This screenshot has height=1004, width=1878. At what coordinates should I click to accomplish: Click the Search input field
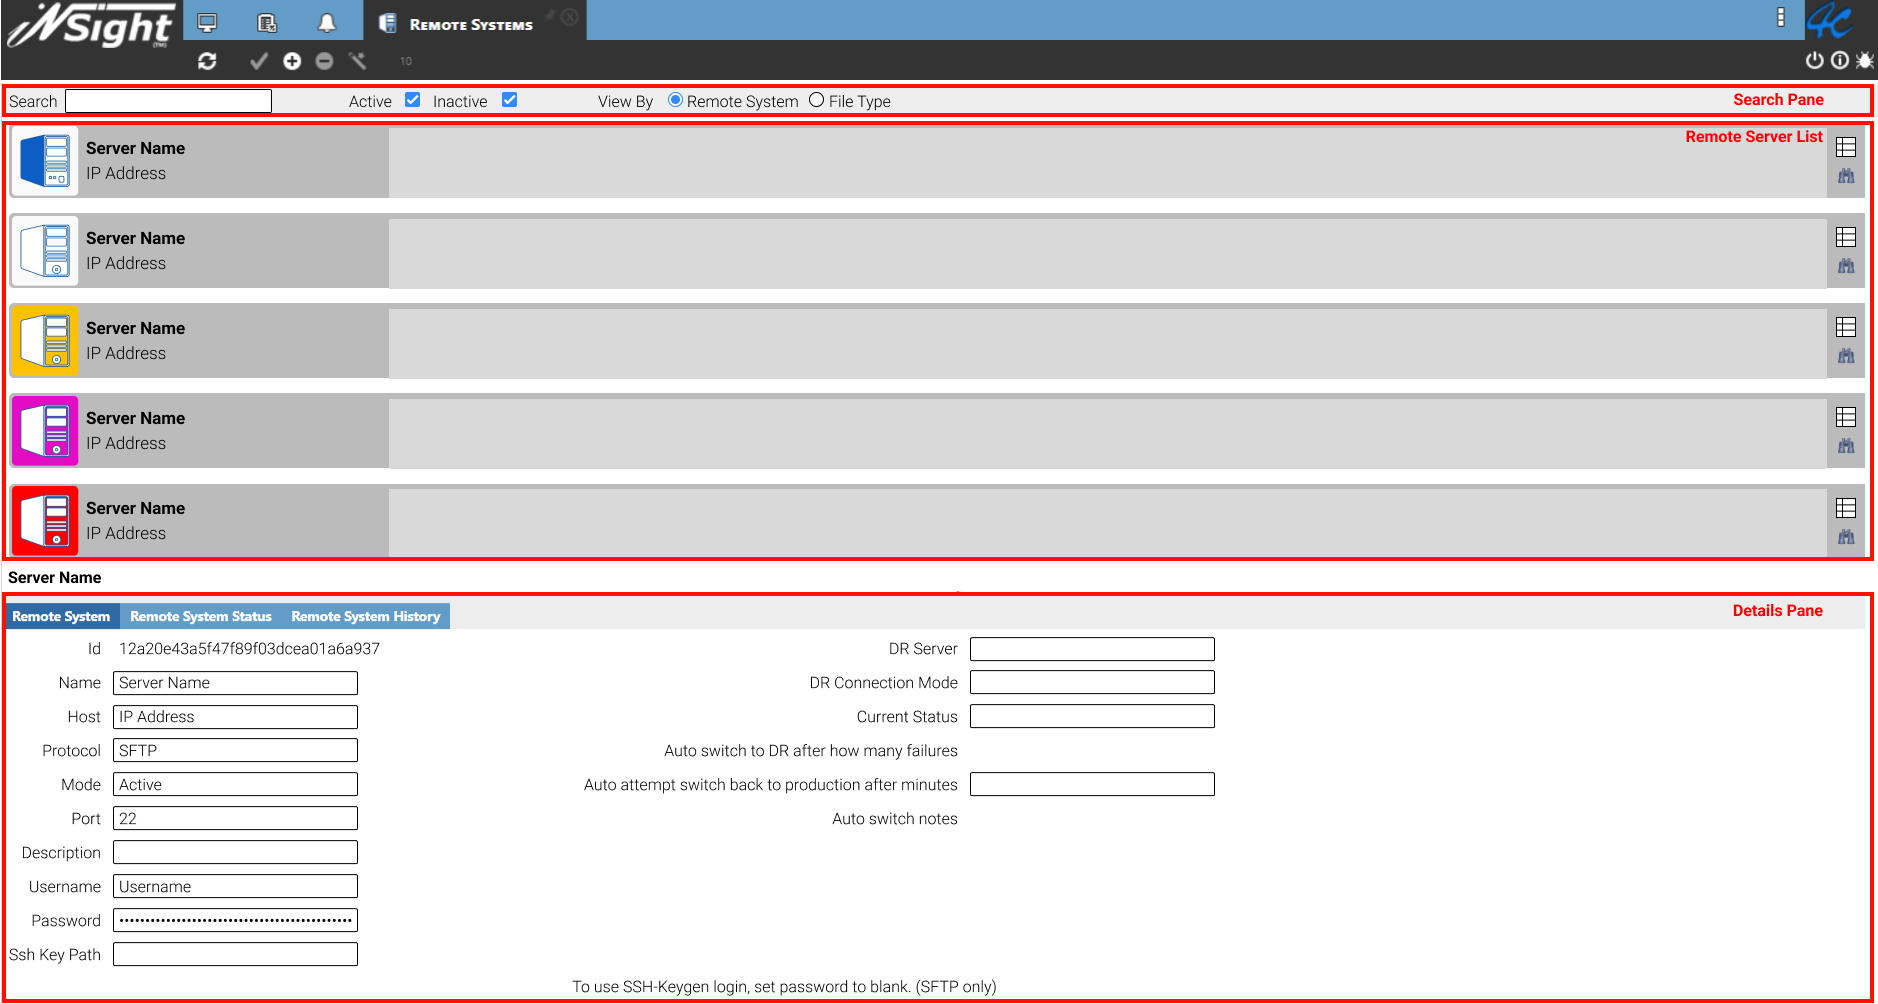[x=168, y=101]
